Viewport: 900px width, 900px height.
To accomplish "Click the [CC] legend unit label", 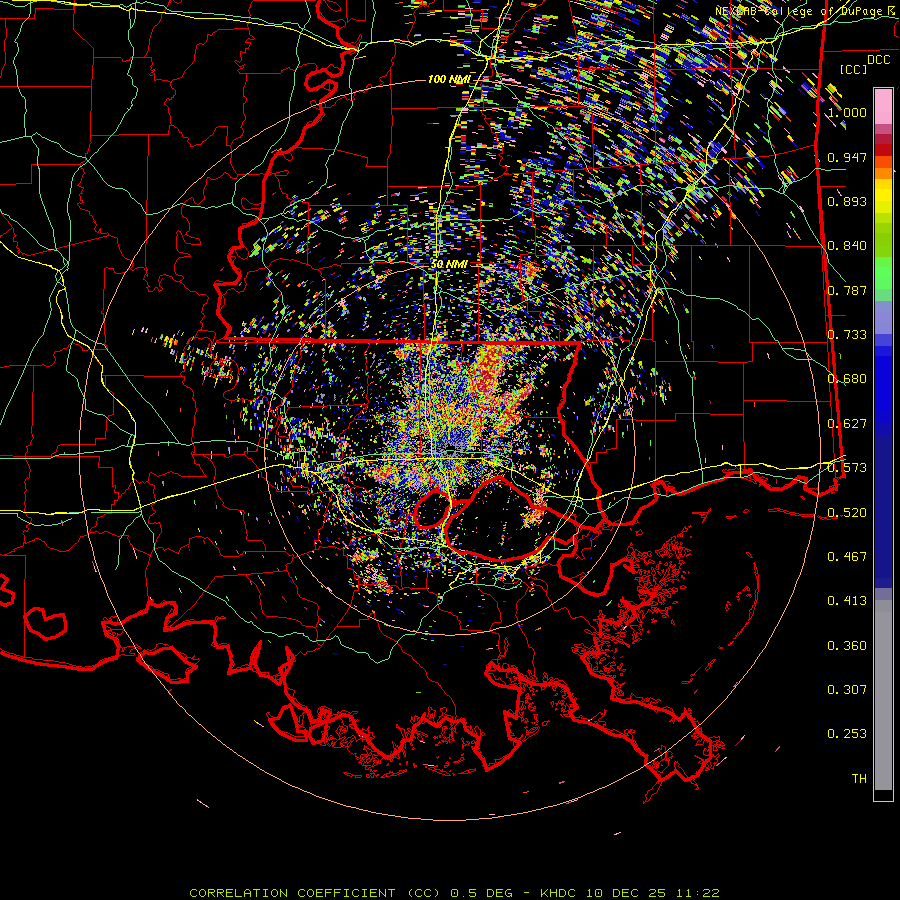I will [x=854, y=69].
